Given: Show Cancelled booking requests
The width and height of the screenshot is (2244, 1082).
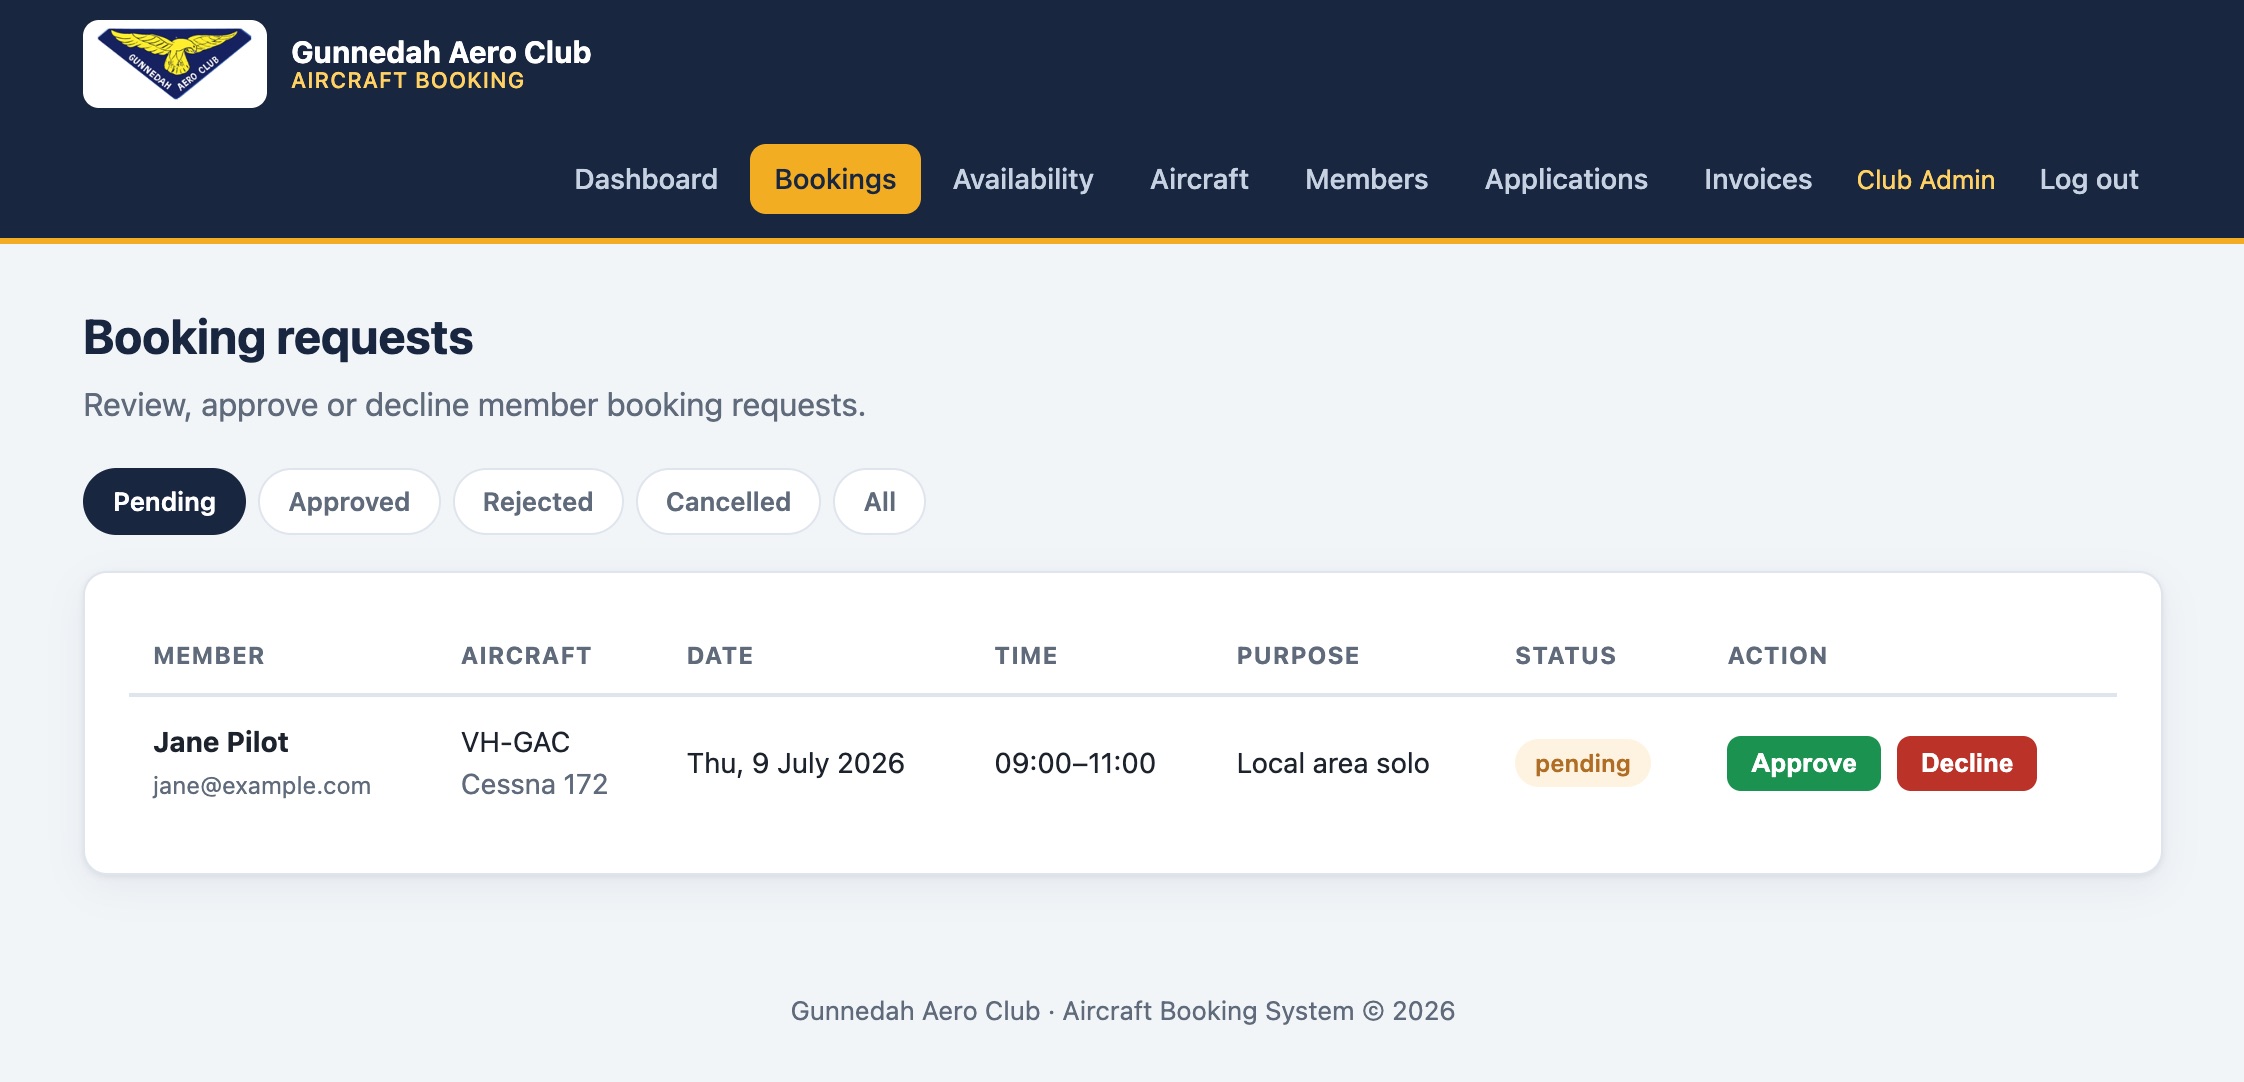Looking at the screenshot, I should coord(728,501).
